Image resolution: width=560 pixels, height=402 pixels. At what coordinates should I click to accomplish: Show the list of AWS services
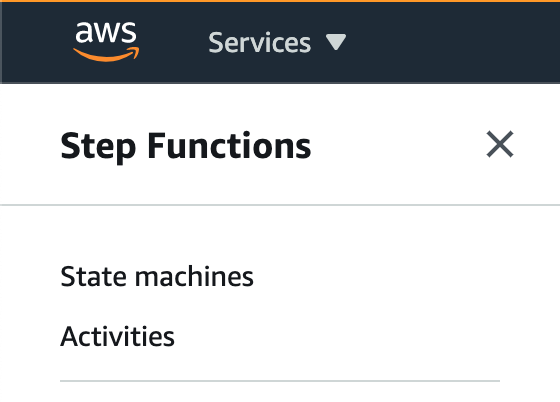tap(277, 42)
